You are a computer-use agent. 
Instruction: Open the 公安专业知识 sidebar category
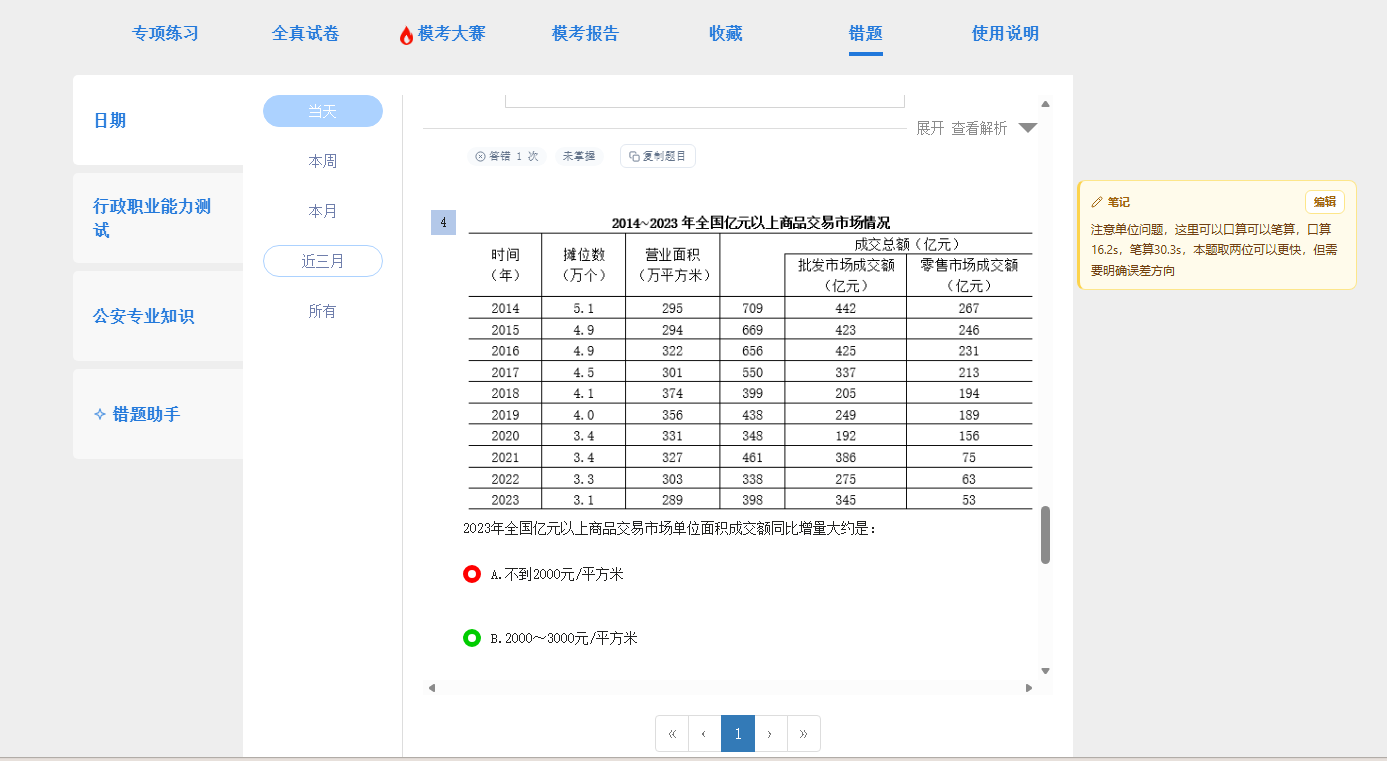pyautogui.click(x=158, y=316)
